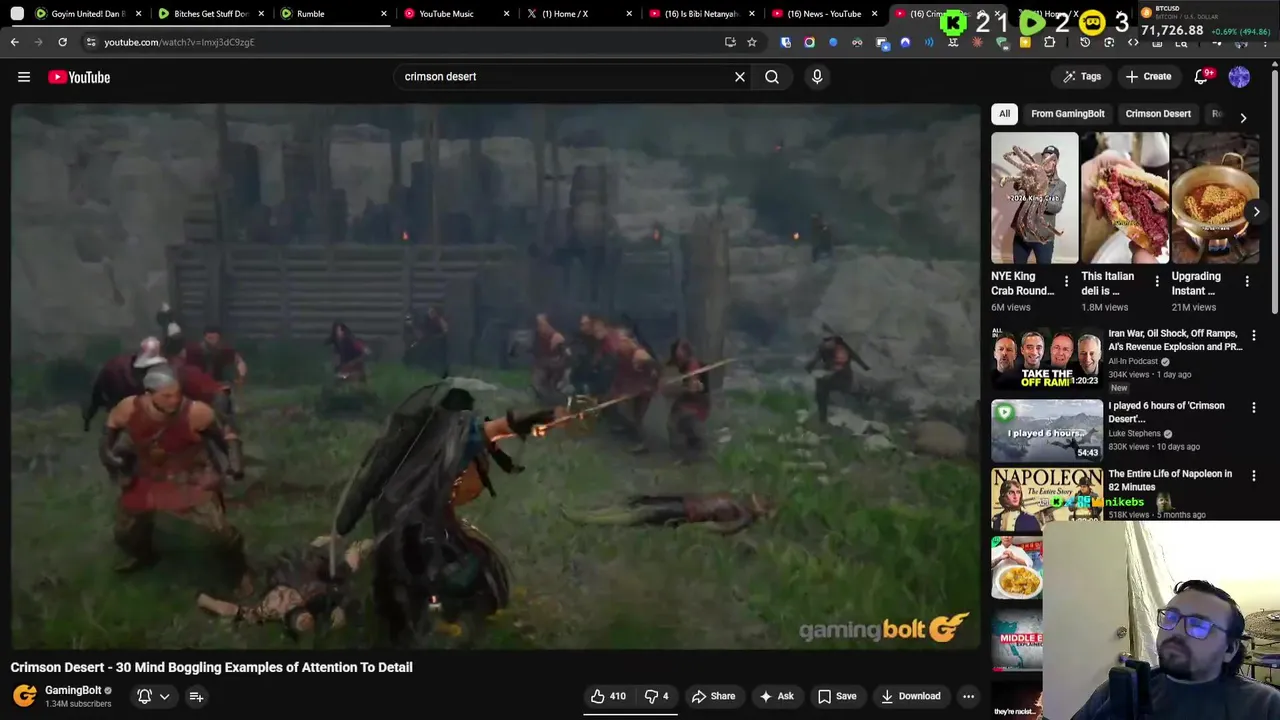
Task: Open the account avatar menu
Action: coord(1239,77)
